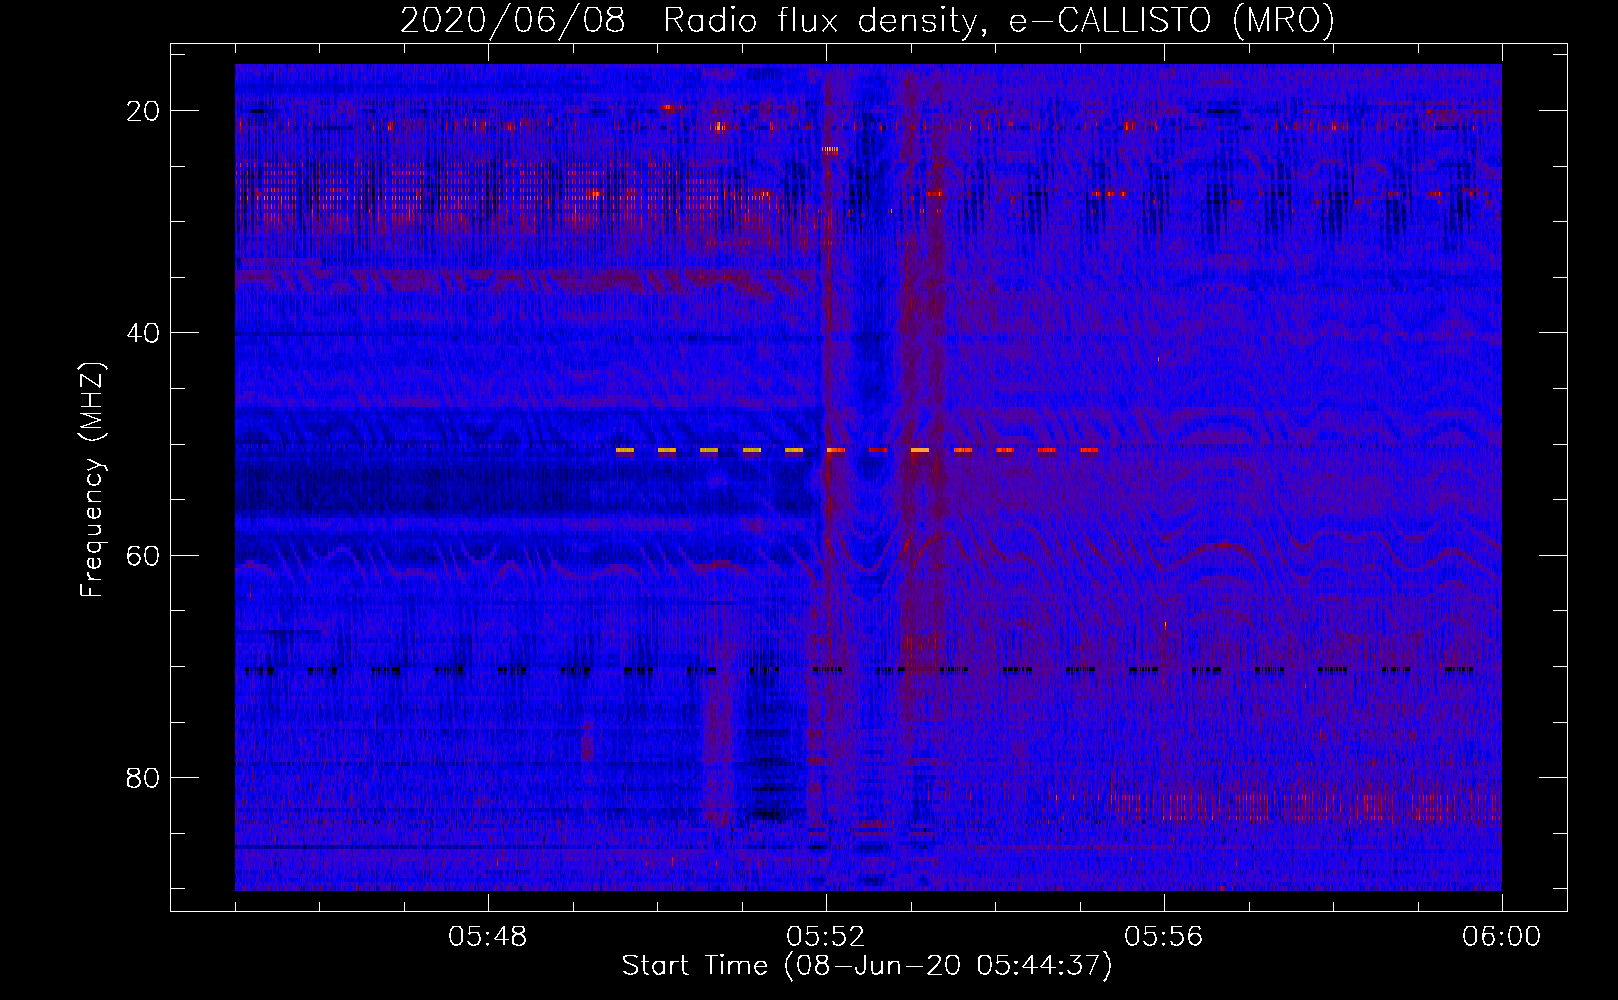This screenshot has width=1618, height=1000.
Task: Click the "Frequency (MHZ)" axis label
Action: pyautogui.click(x=92, y=480)
